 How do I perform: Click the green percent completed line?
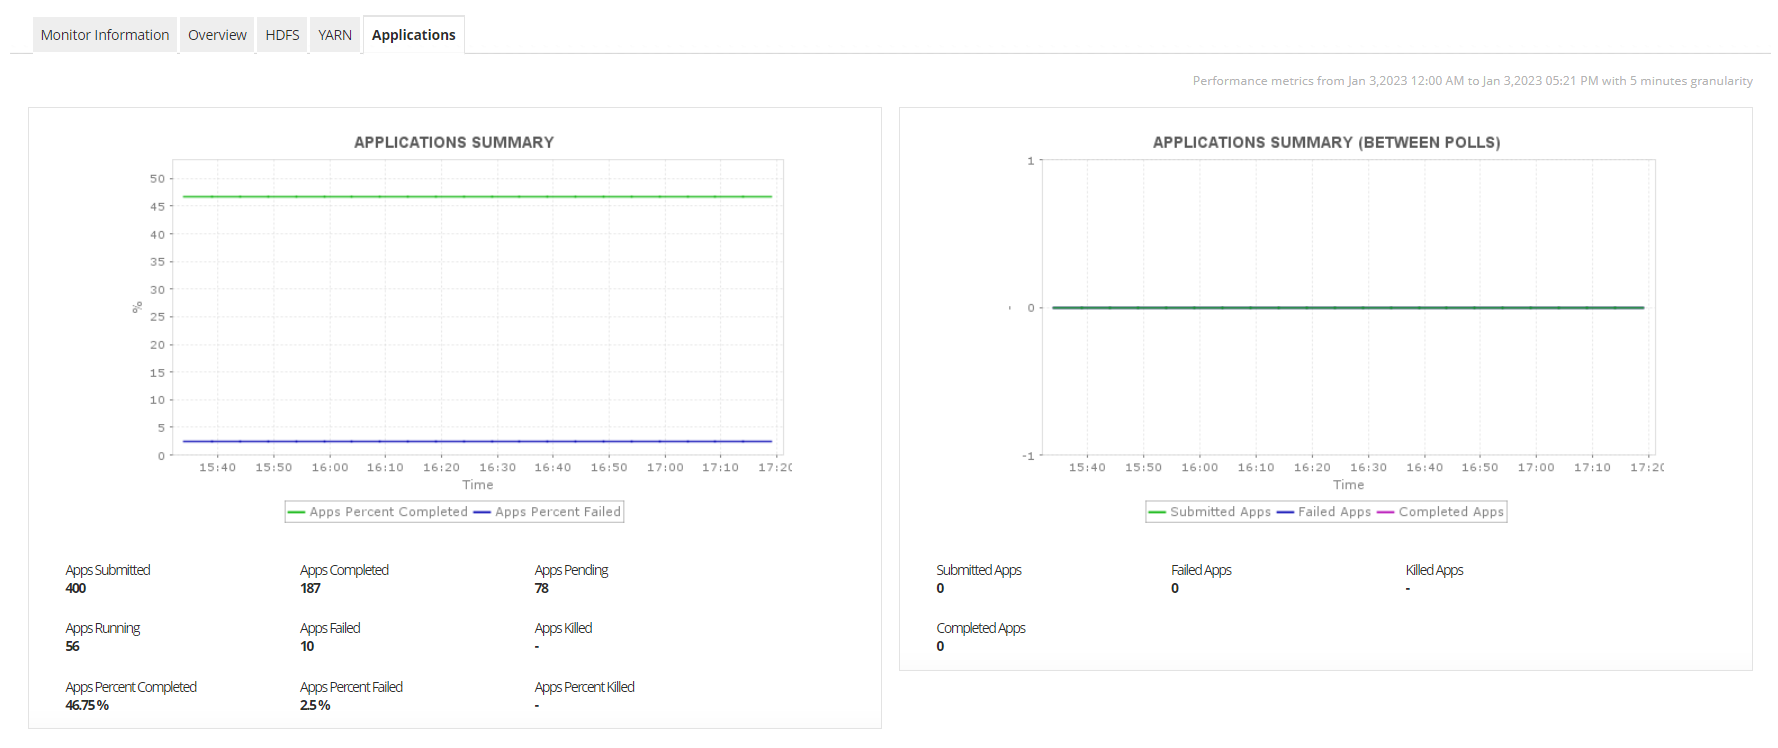[477, 197]
